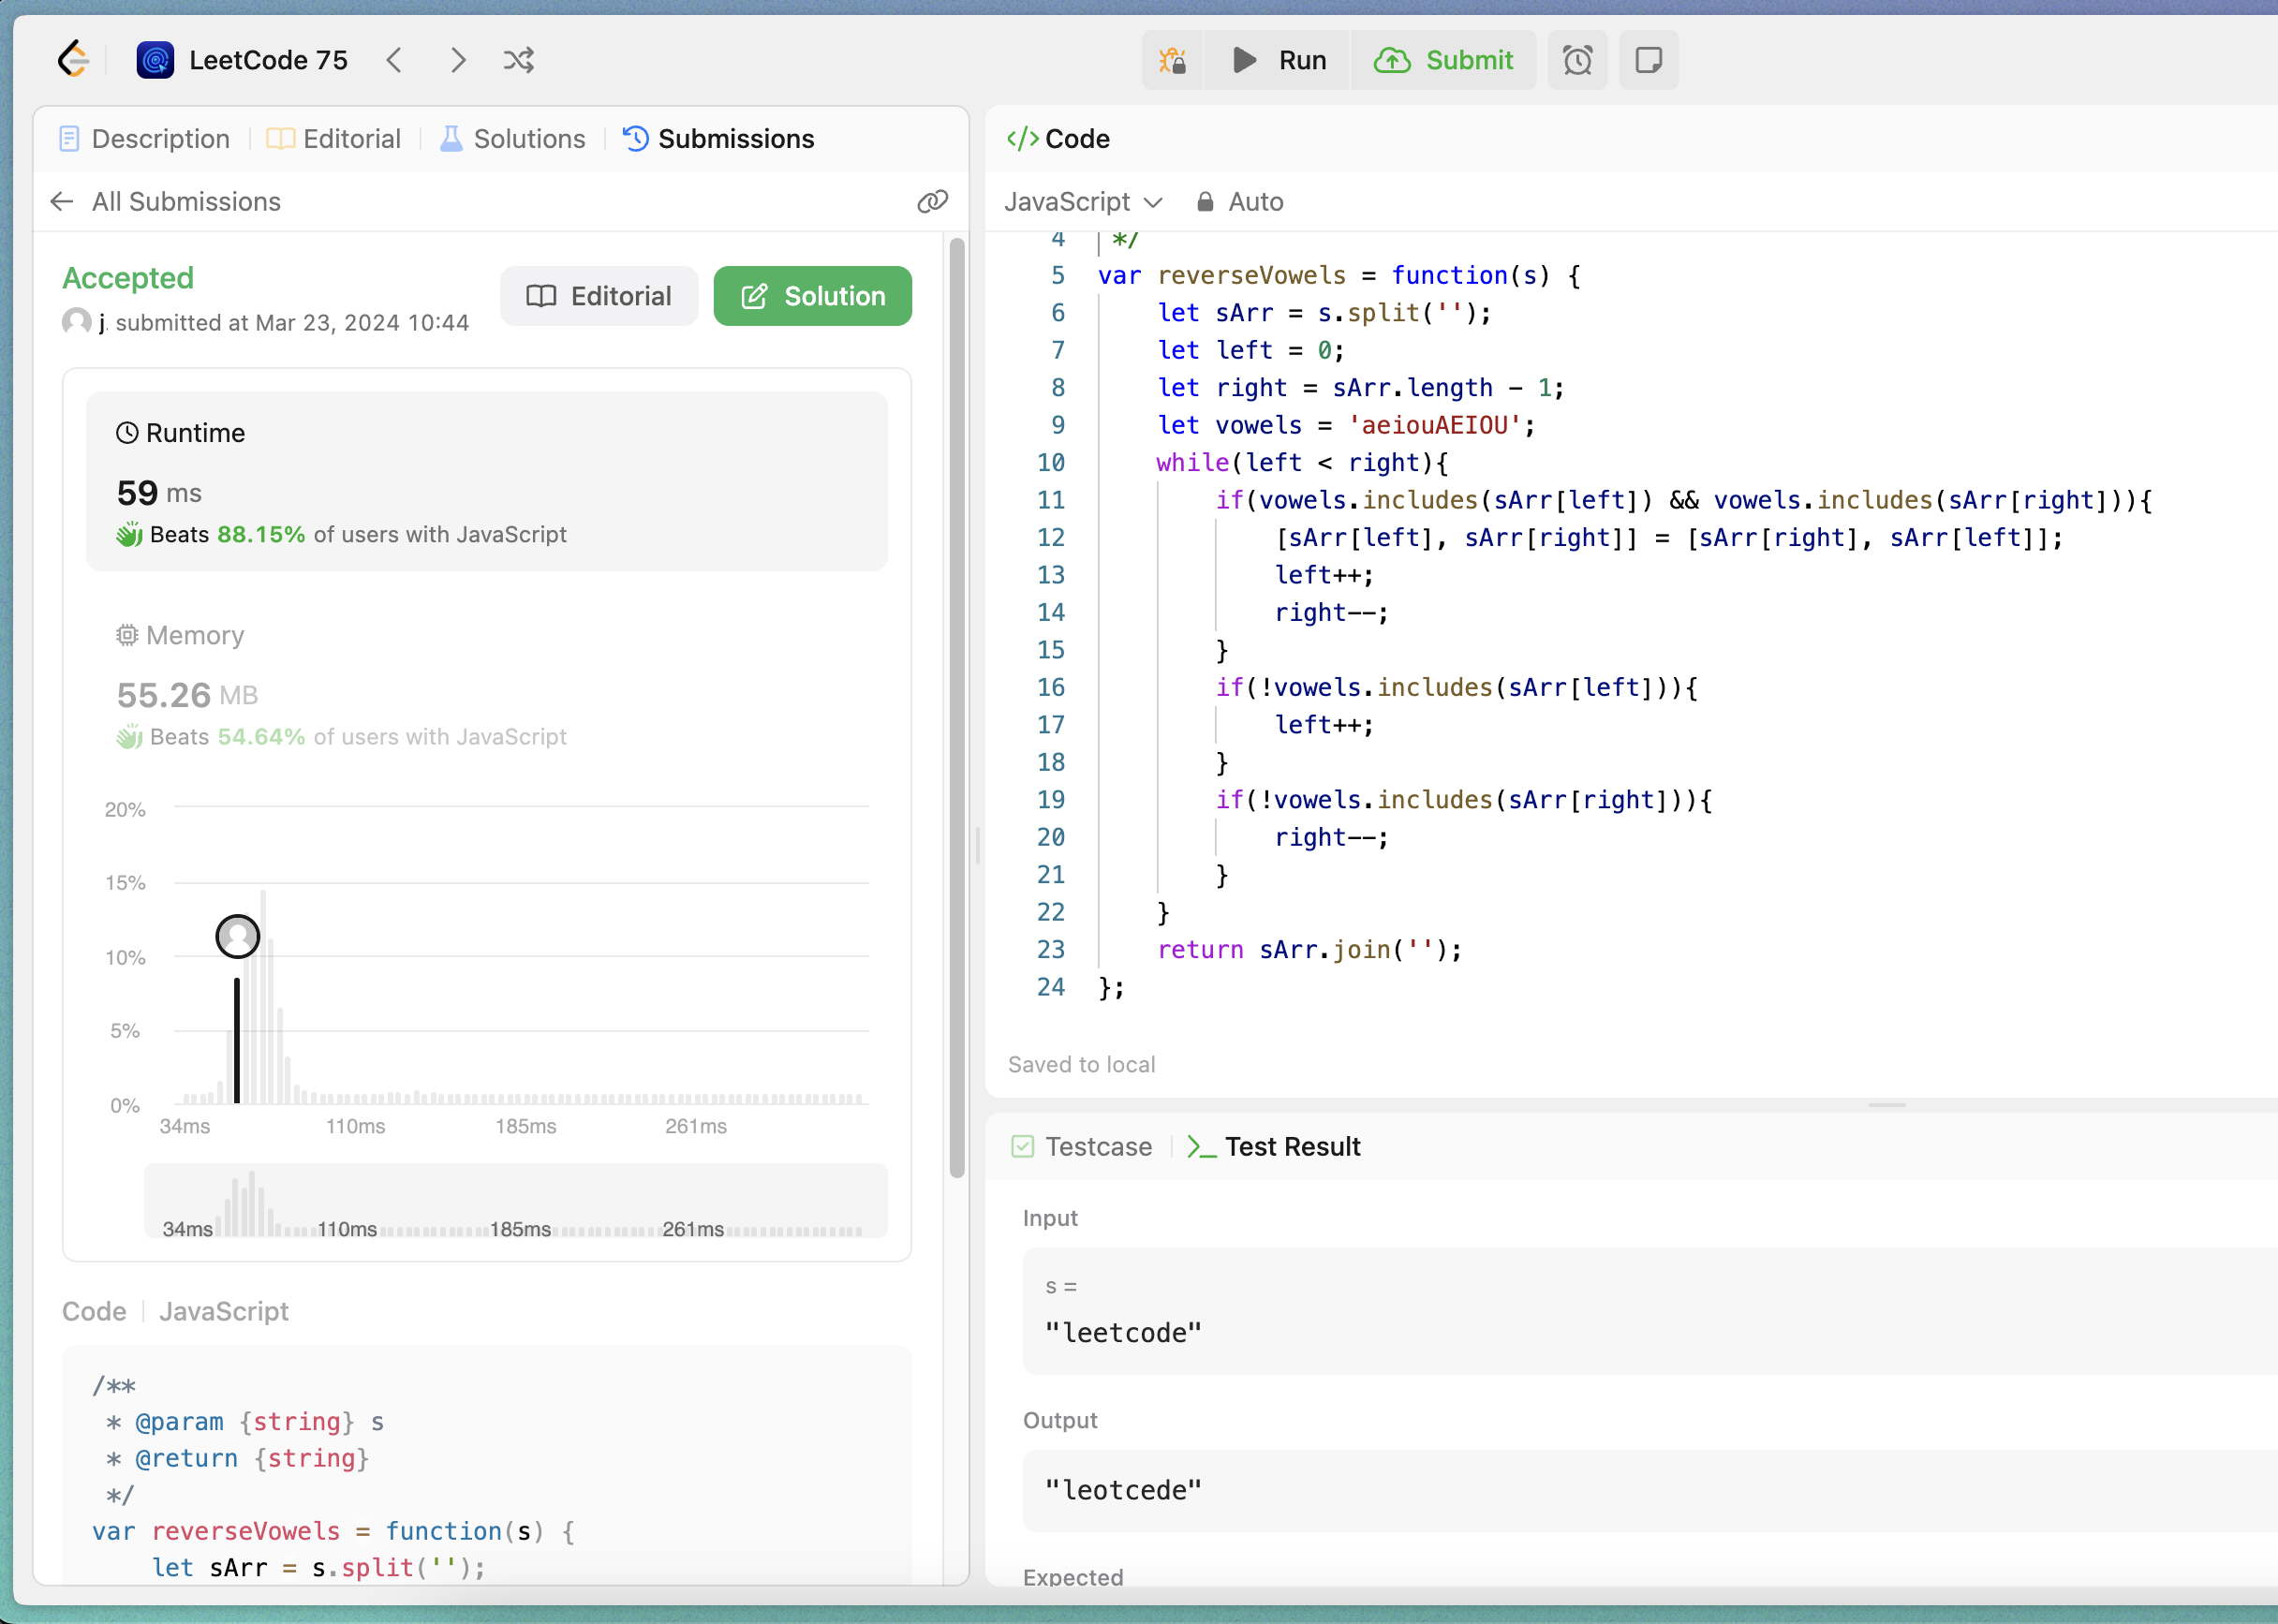Select the Submissions tab
This screenshot has height=1624, width=2278.
pyautogui.click(x=719, y=139)
